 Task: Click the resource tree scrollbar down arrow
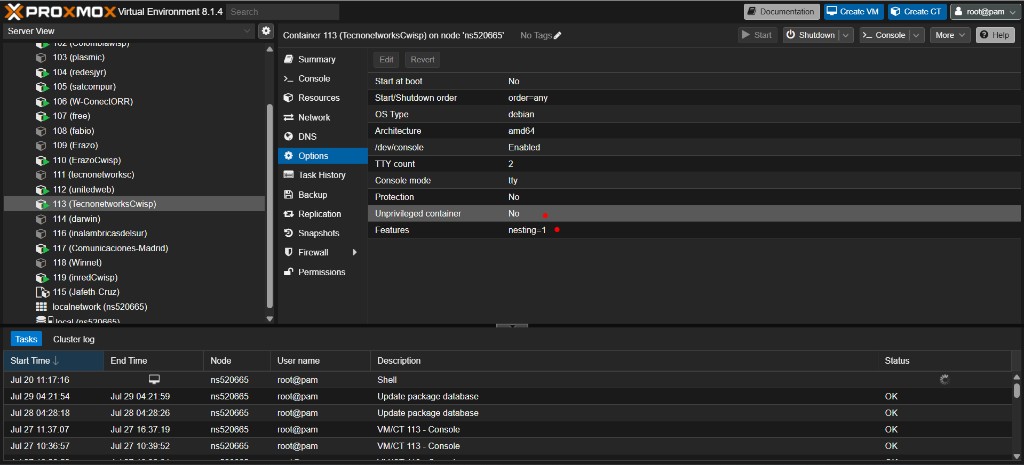pos(270,319)
